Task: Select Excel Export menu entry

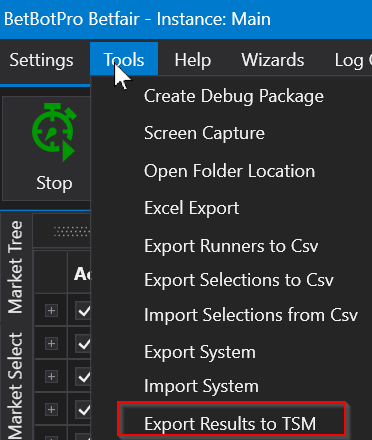Action: pos(192,208)
